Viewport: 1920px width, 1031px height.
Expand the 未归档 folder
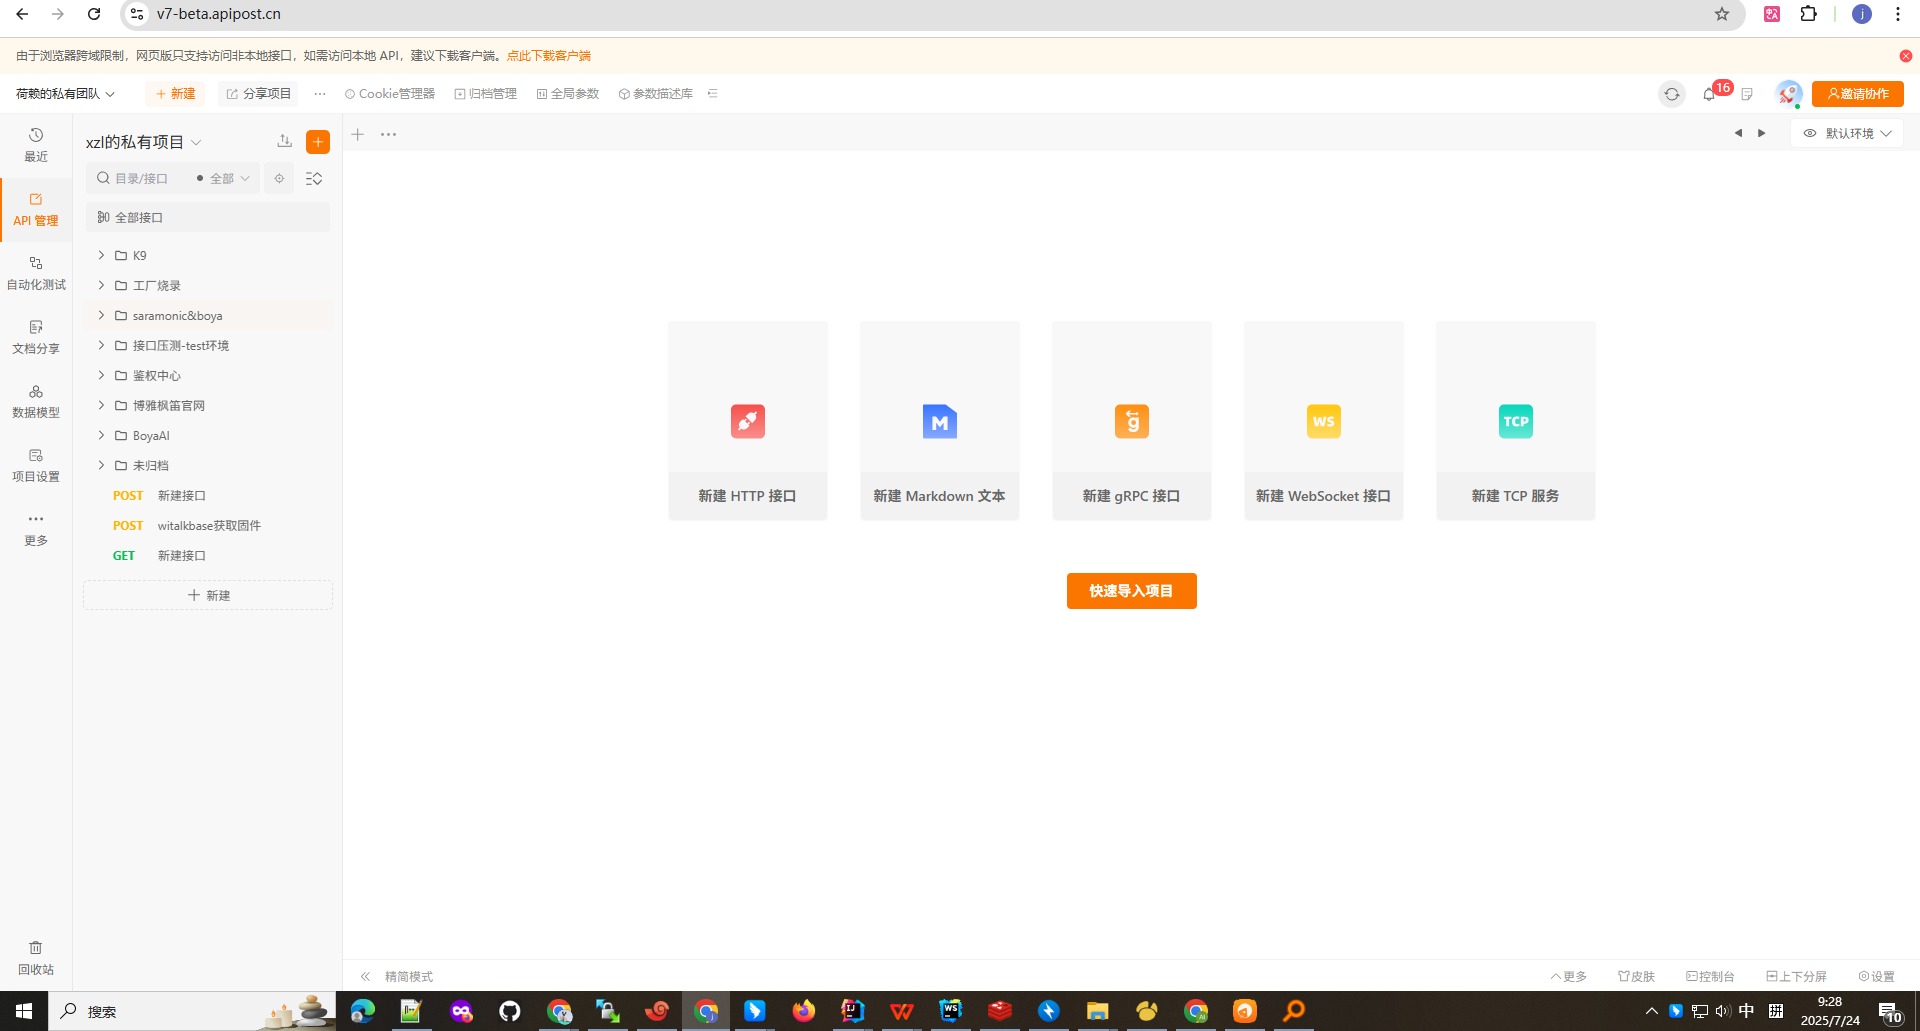click(101, 465)
